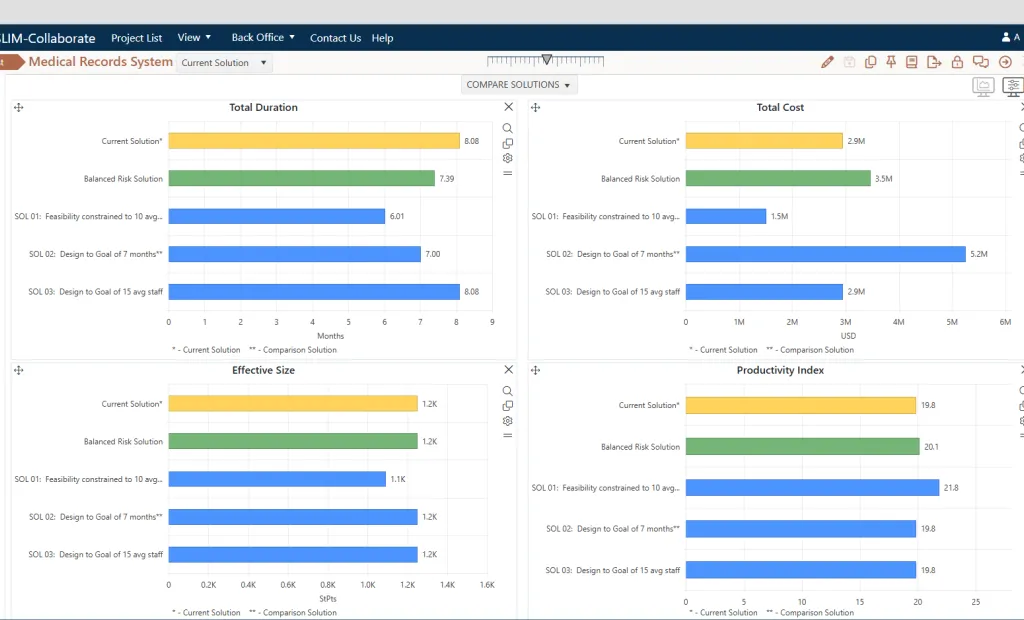Click green Balanced Risk bar in Total Duration
Viewport: 1024px width, 620px height.
click(301, 178)
